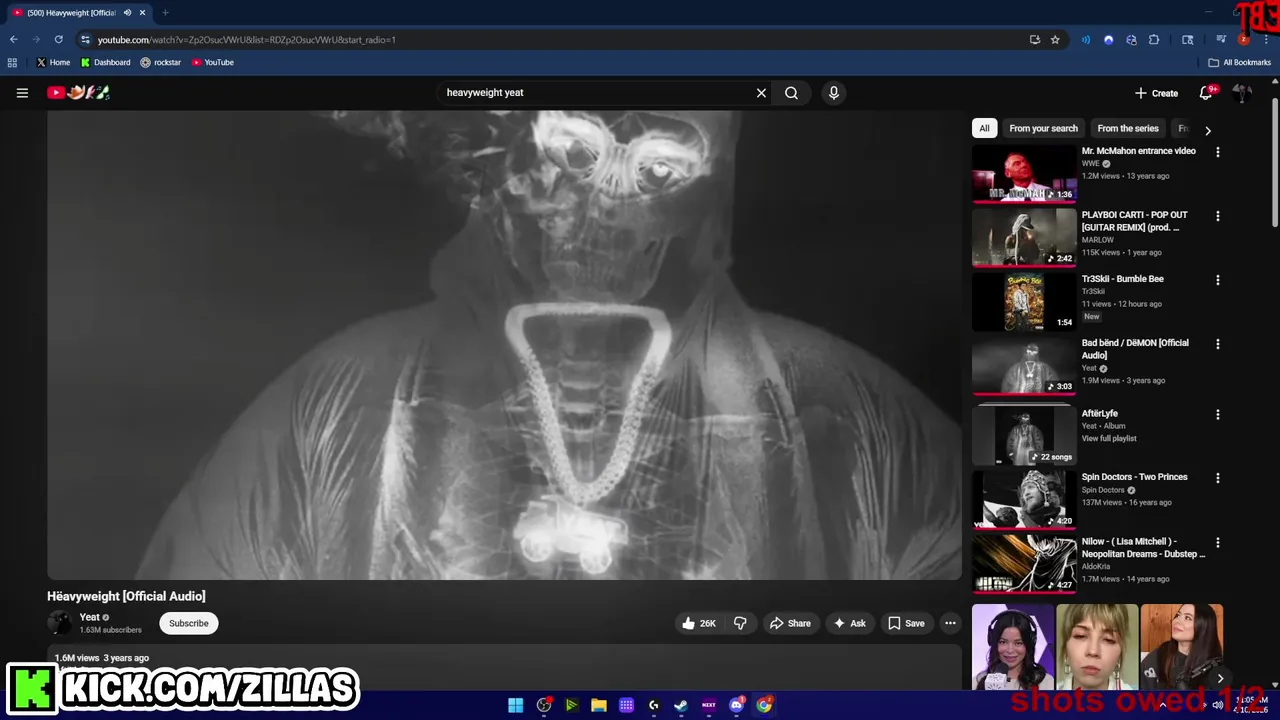Open the YouTube account avatar menu

(1242, 93)
